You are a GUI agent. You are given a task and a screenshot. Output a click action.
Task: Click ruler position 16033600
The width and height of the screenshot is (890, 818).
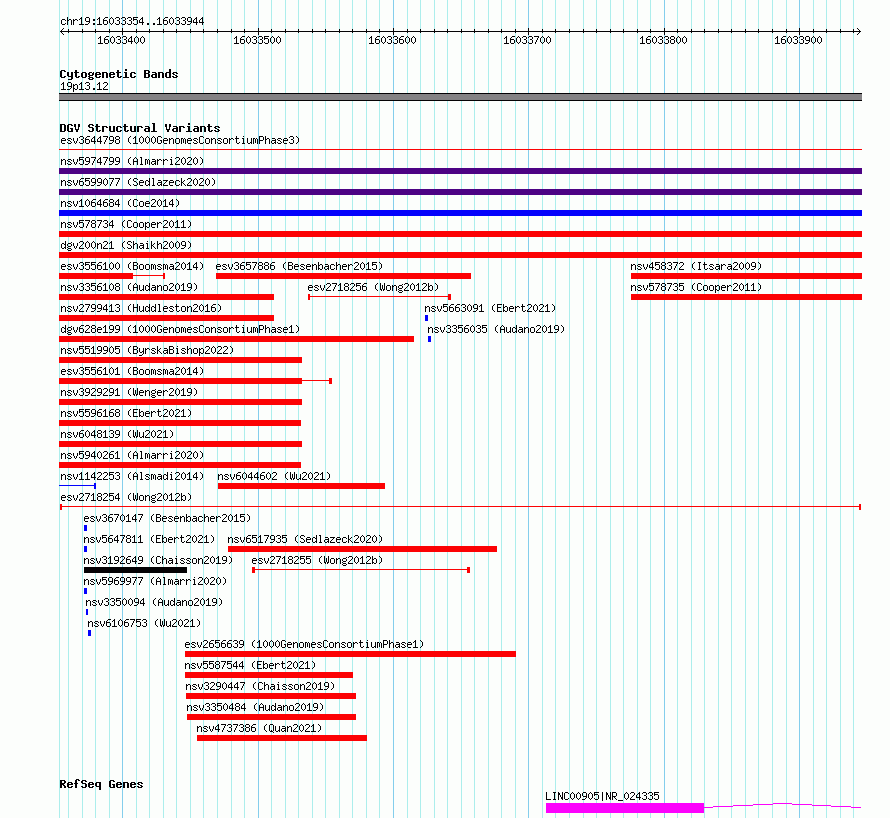pos(392,40)
